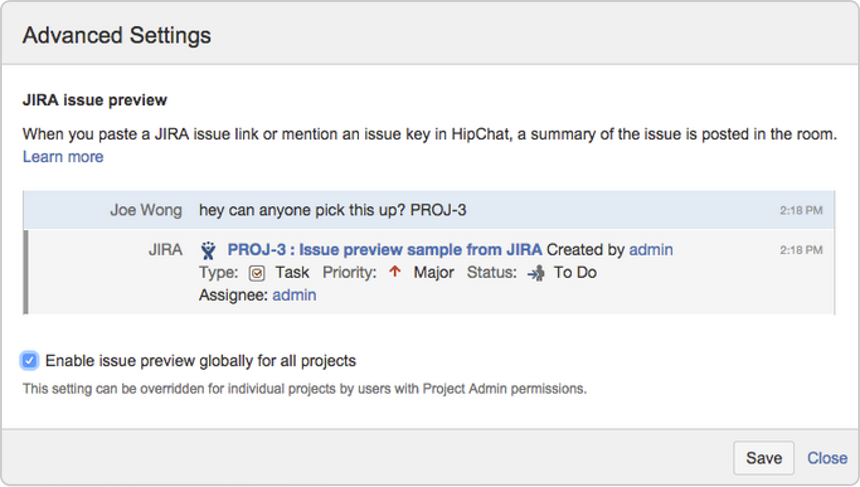Open PROJ-3 Issue preview sample link
The height and width of the screenshot is (487, 860).
385,250
